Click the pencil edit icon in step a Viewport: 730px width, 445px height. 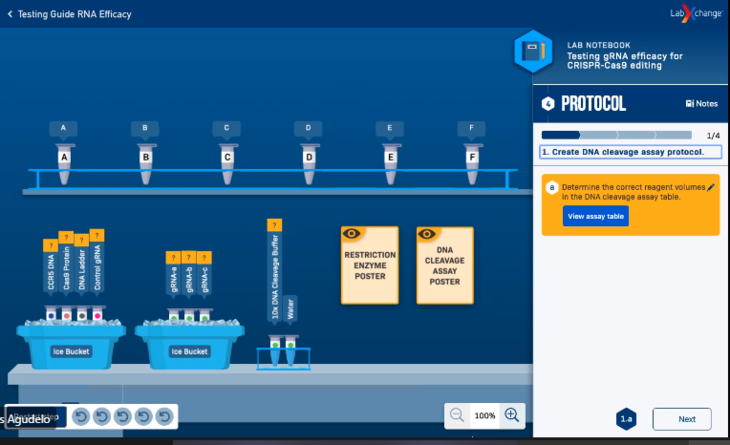tap(711, 187)
